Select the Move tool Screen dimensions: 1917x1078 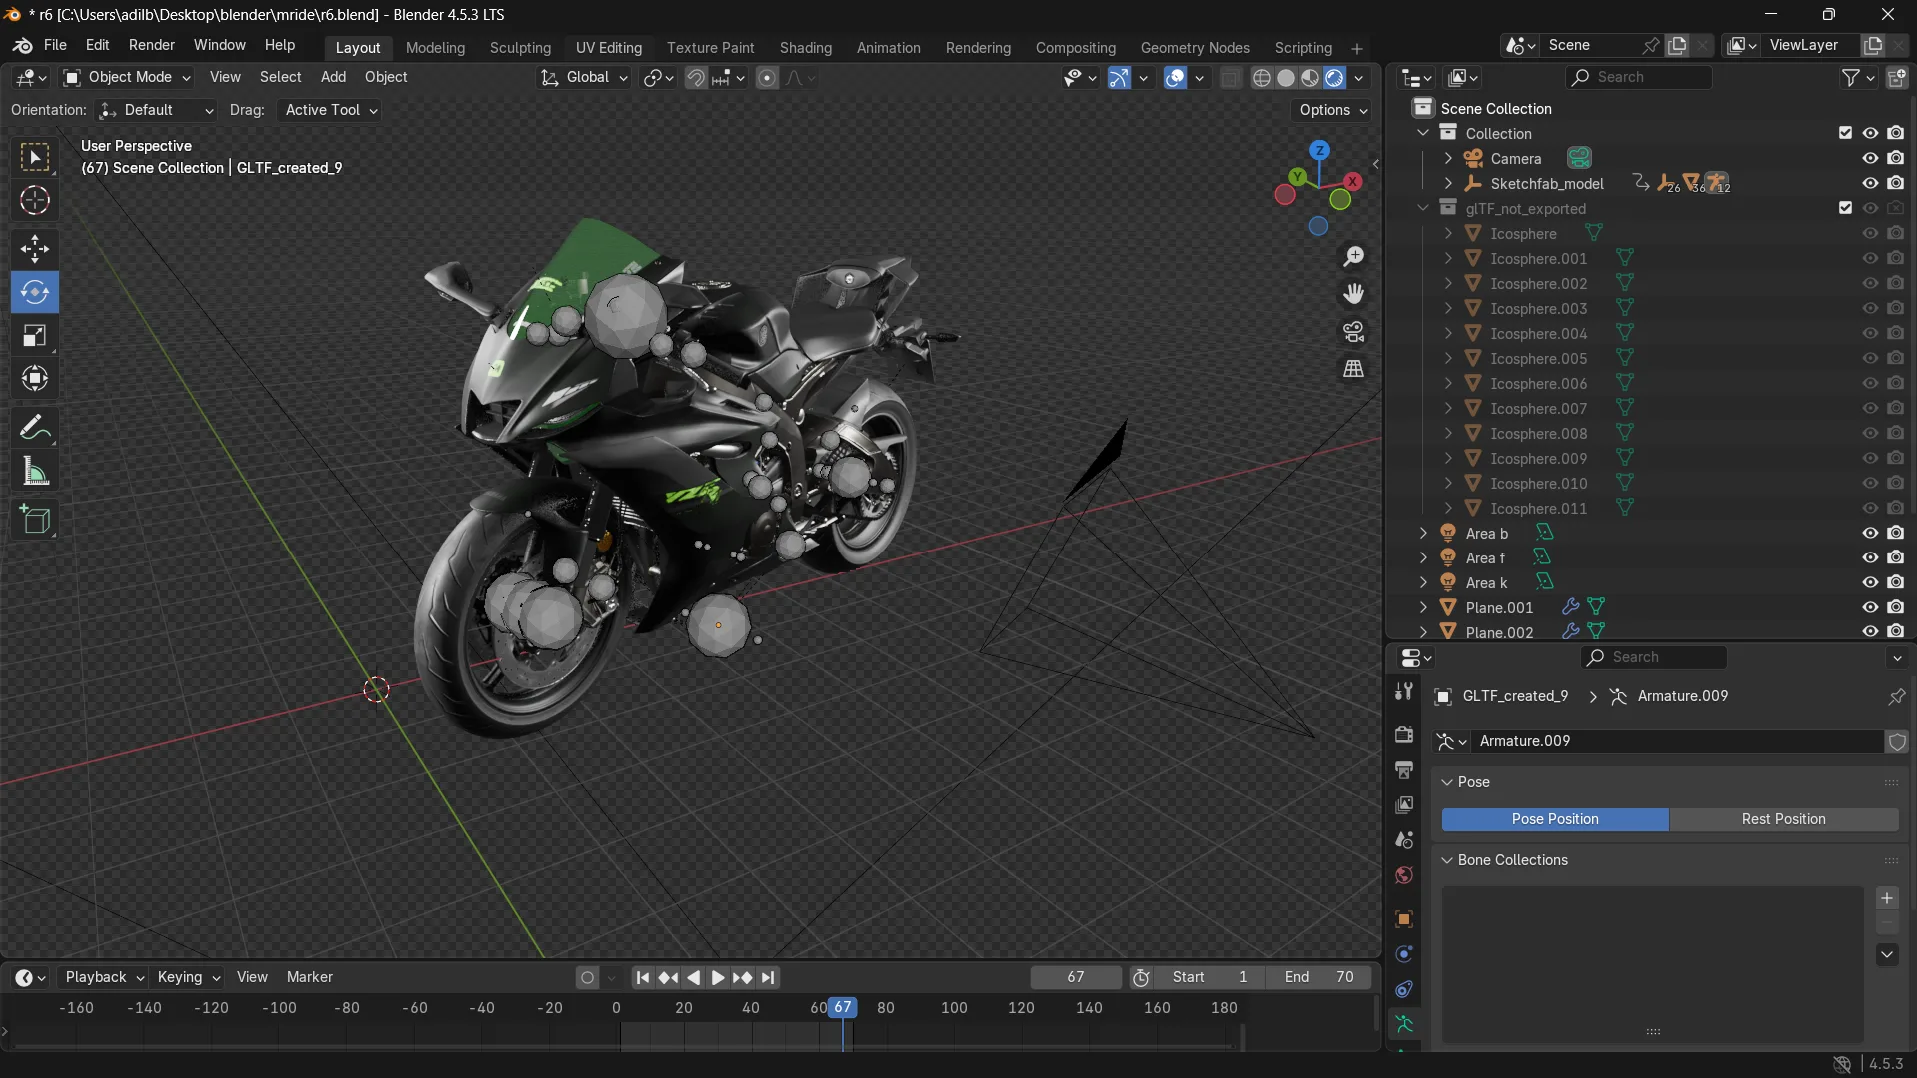click(35, 248)
